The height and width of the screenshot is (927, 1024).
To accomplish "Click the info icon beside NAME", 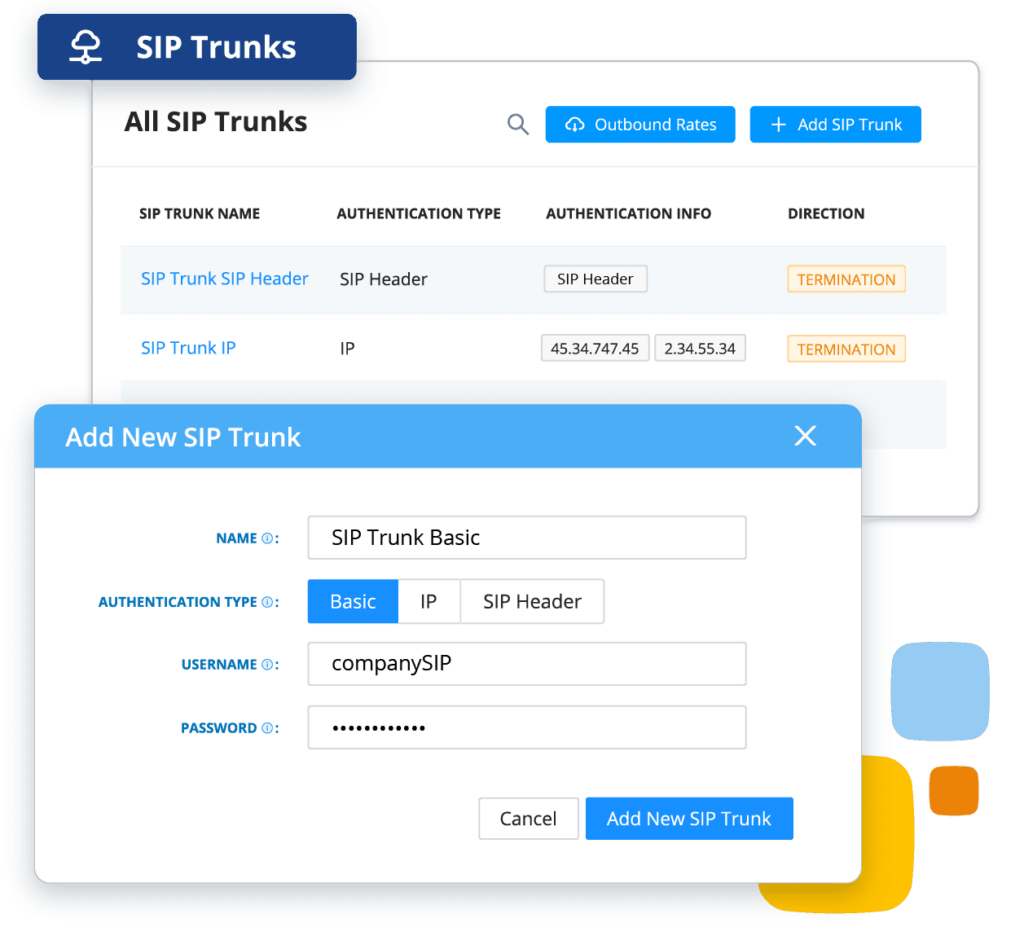I will pyautogui.click(x=267, y=538).
